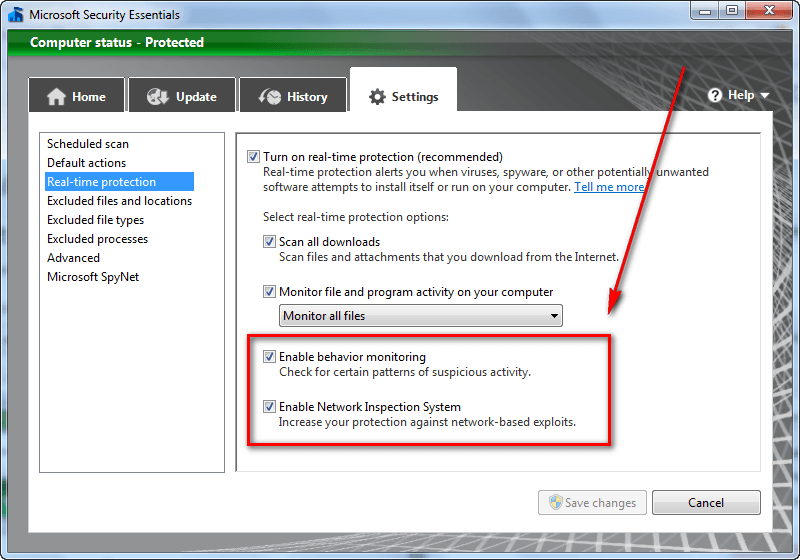This screenshot has width=800, height=560.
Task: Maximize the Security Essentials window
Action: point(732,10)
